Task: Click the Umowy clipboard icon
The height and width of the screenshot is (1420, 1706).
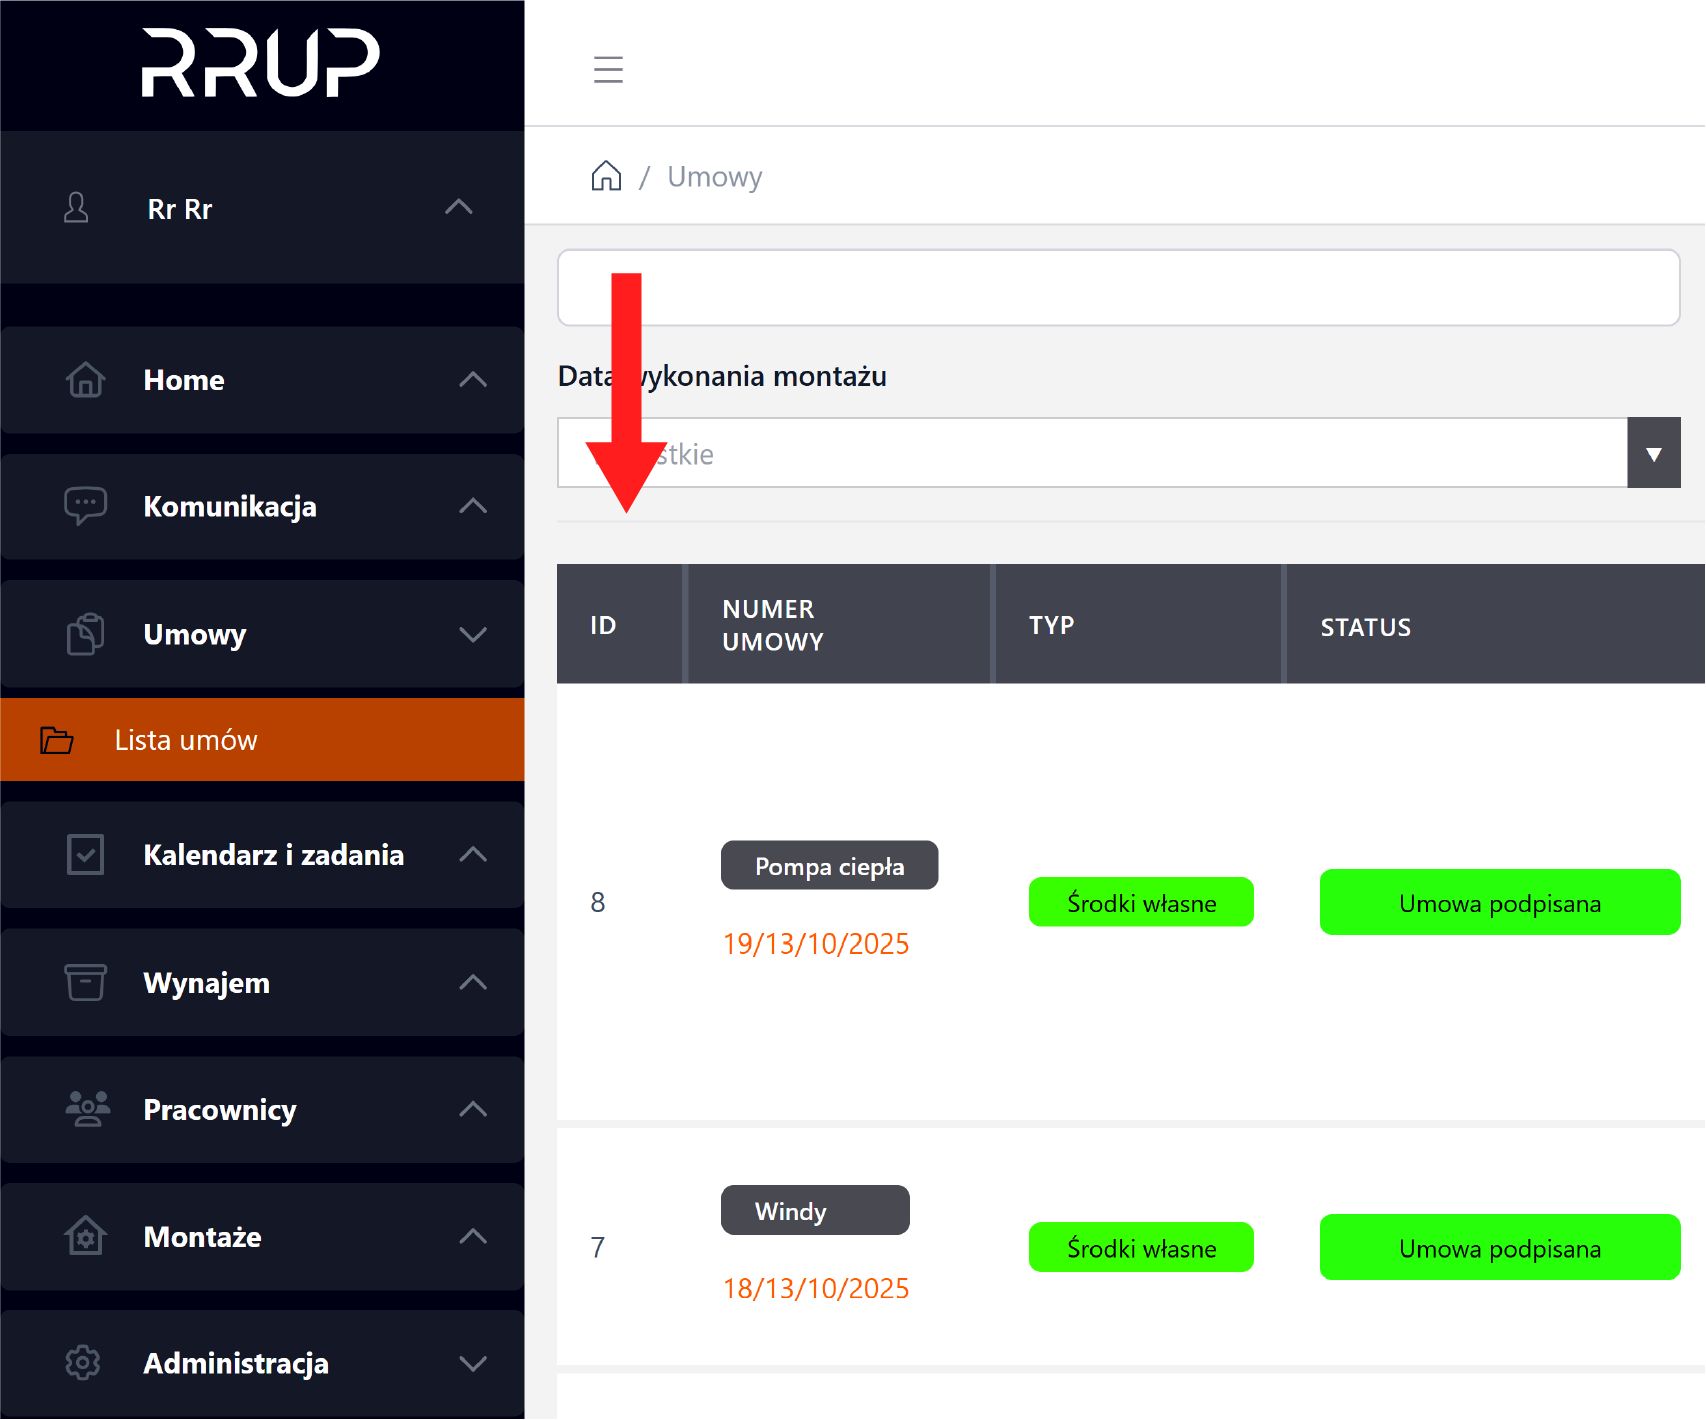Action: coord(85,634)
